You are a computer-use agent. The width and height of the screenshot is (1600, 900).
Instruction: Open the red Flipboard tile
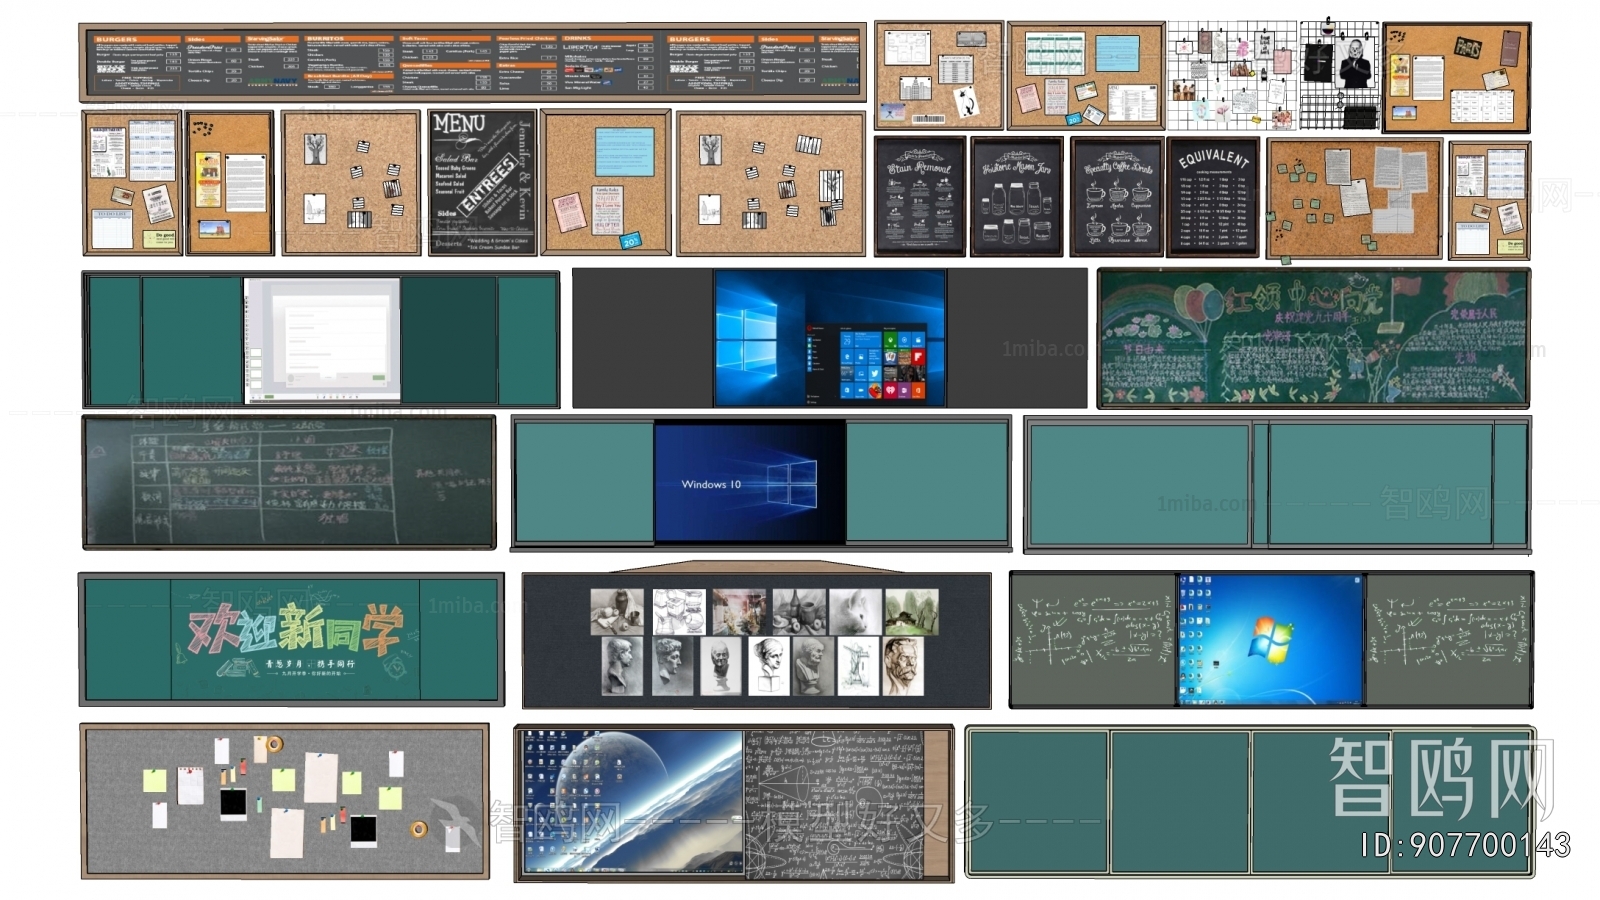point(918,357)
